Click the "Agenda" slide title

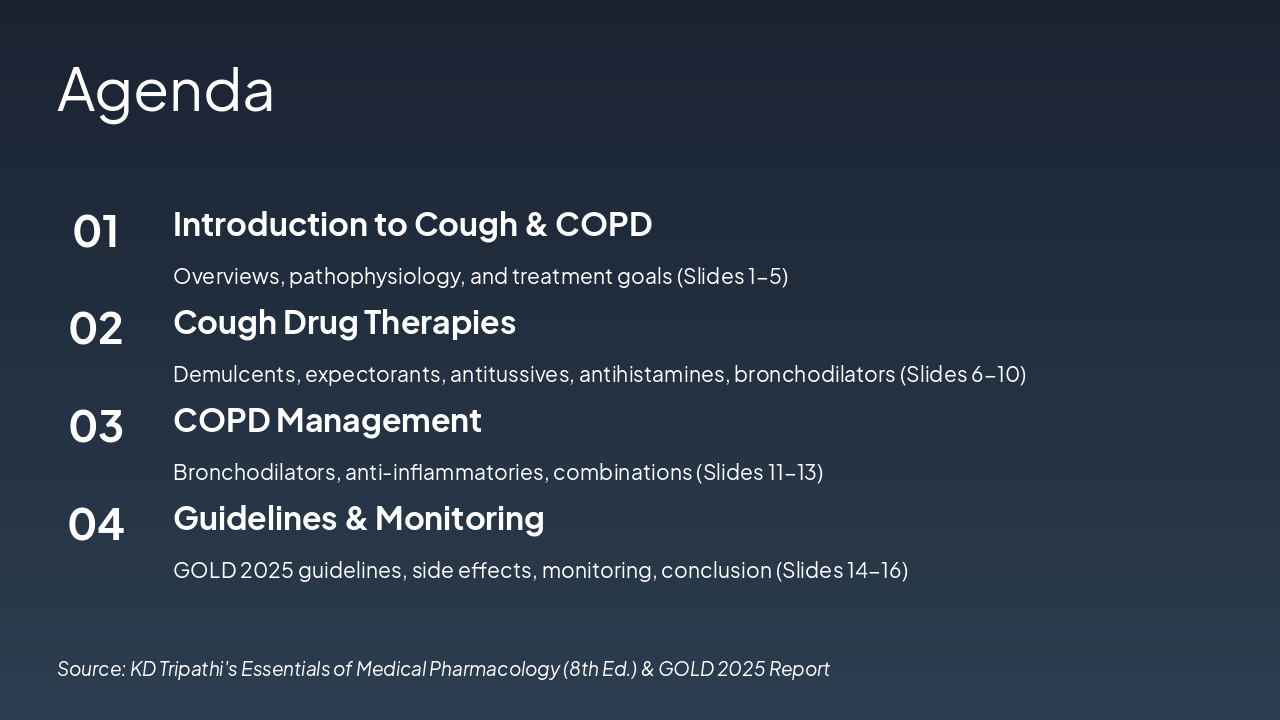point(166,90)
